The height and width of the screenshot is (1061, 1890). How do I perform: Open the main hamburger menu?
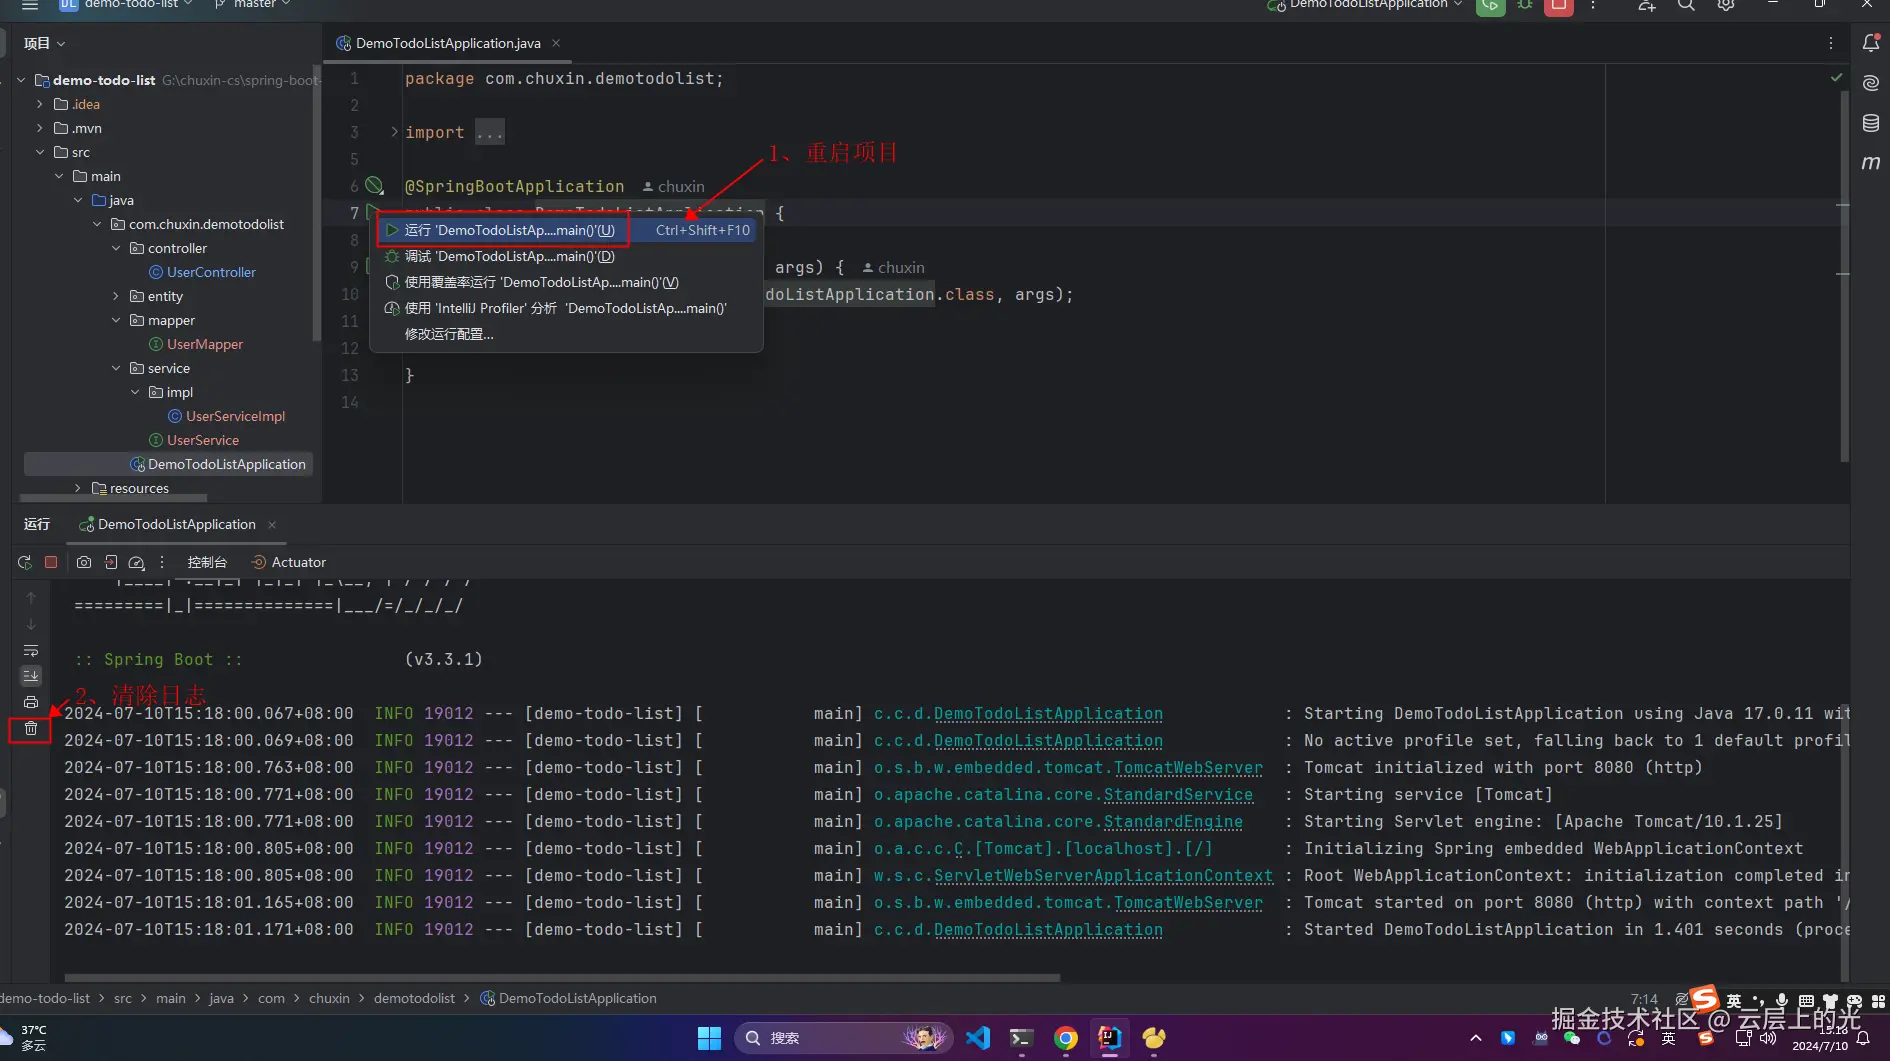[x=30, y=5]
